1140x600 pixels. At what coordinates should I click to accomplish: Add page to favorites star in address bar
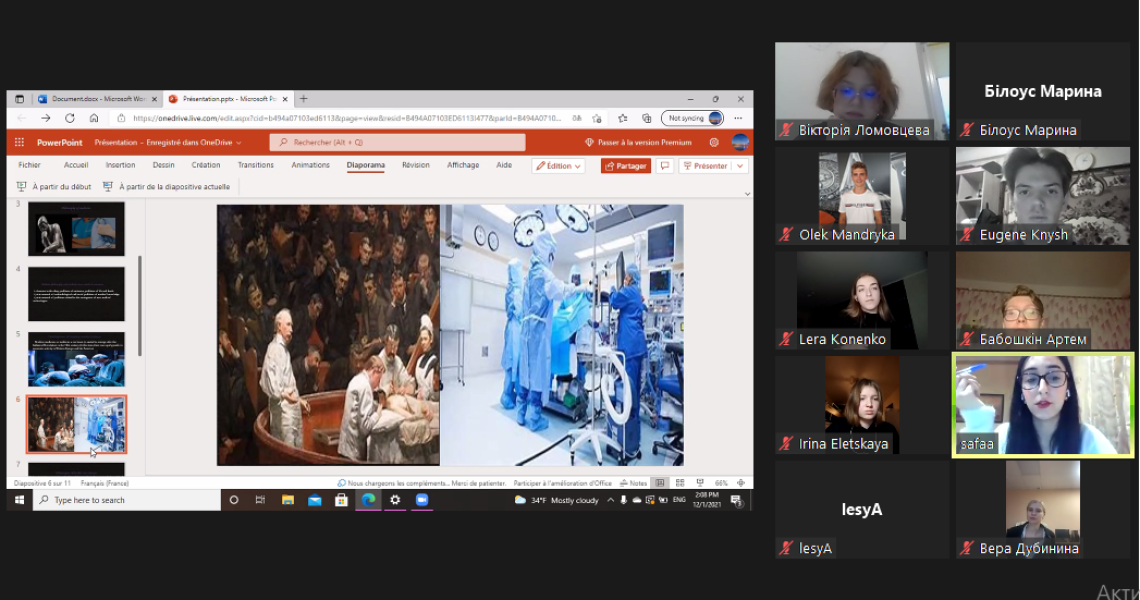[597, 118]
